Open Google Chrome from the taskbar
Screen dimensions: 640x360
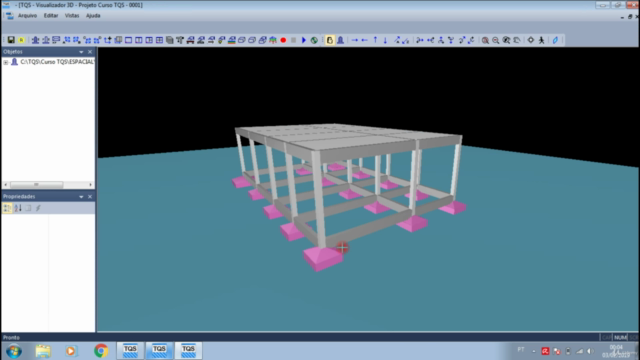[x=101, y=351]
